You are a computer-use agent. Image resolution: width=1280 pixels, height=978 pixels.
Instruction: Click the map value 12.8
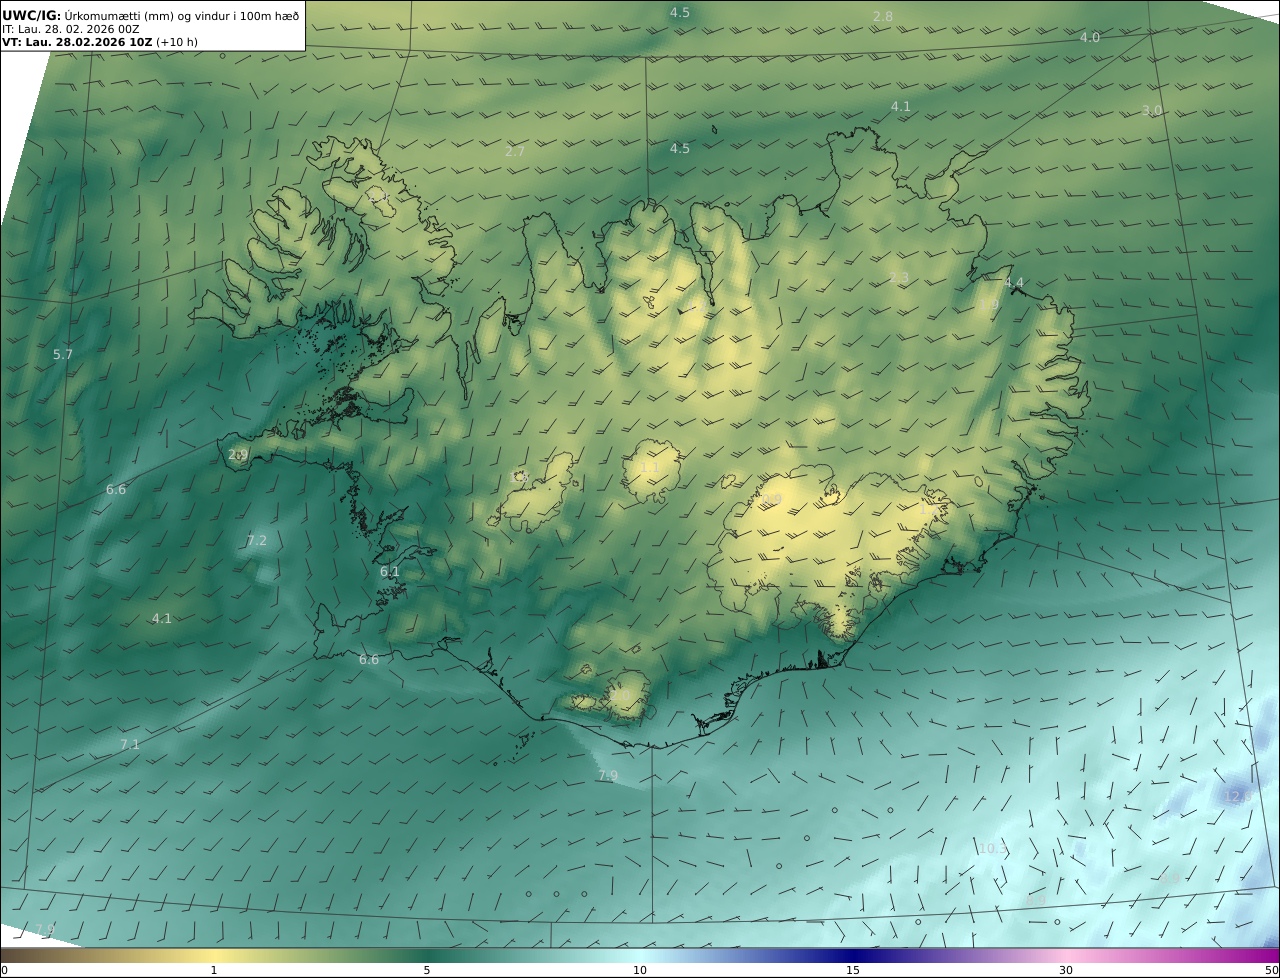pyautogui.click(x=1238, y=797)
